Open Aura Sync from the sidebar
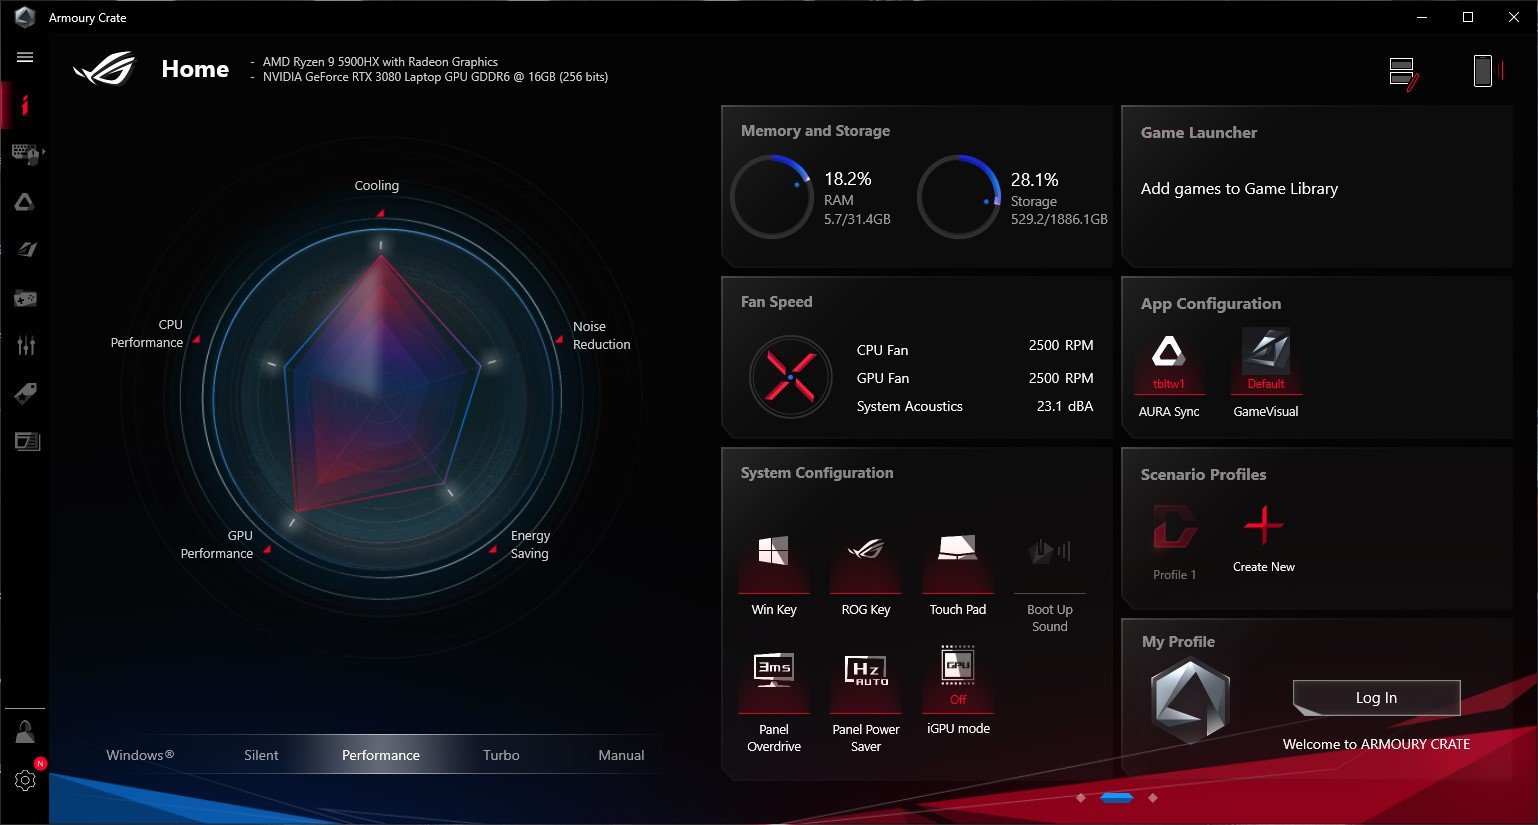 tap(25, 202)
